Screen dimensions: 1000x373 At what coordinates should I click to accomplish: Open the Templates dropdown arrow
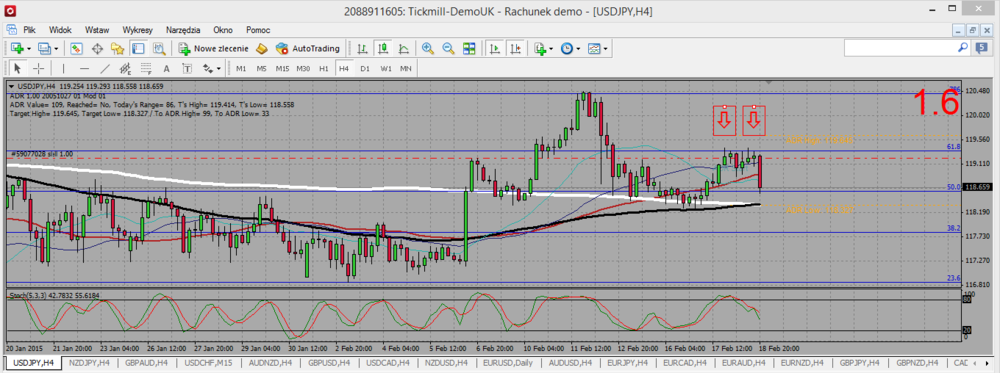pos(605,48)
